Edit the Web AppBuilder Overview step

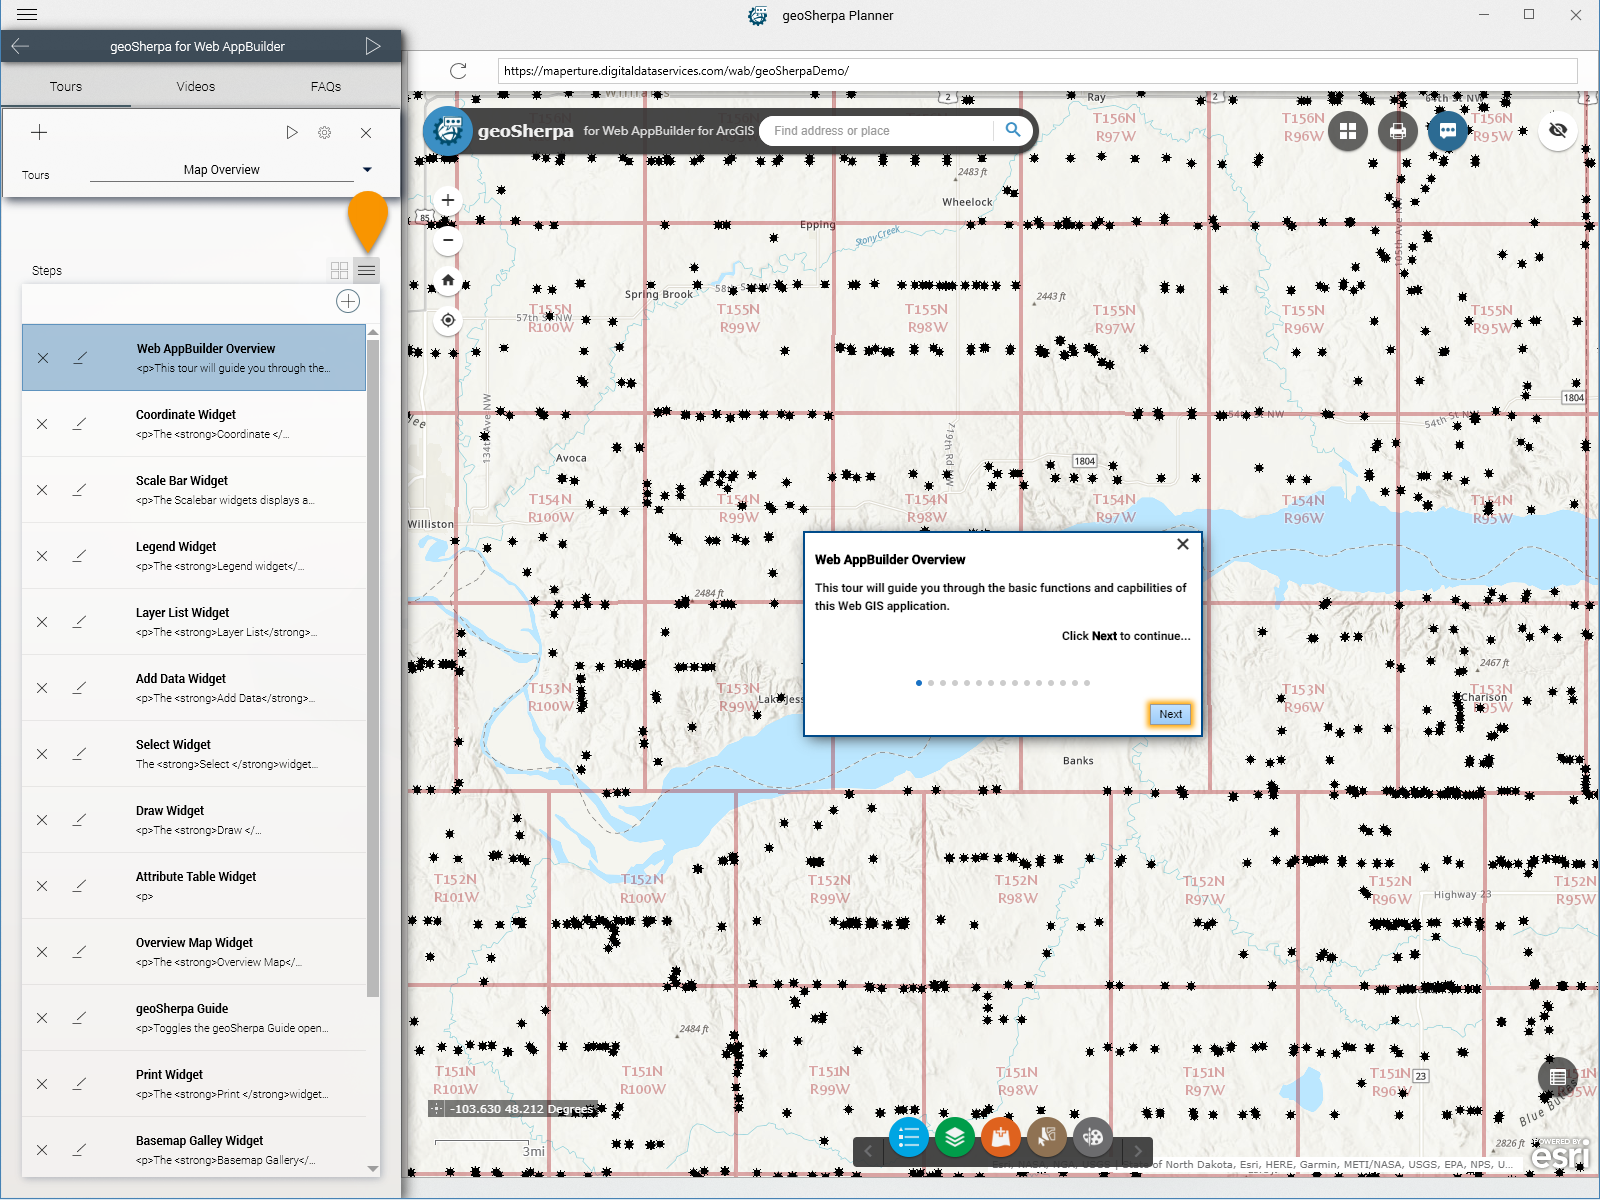pos(80,358)
